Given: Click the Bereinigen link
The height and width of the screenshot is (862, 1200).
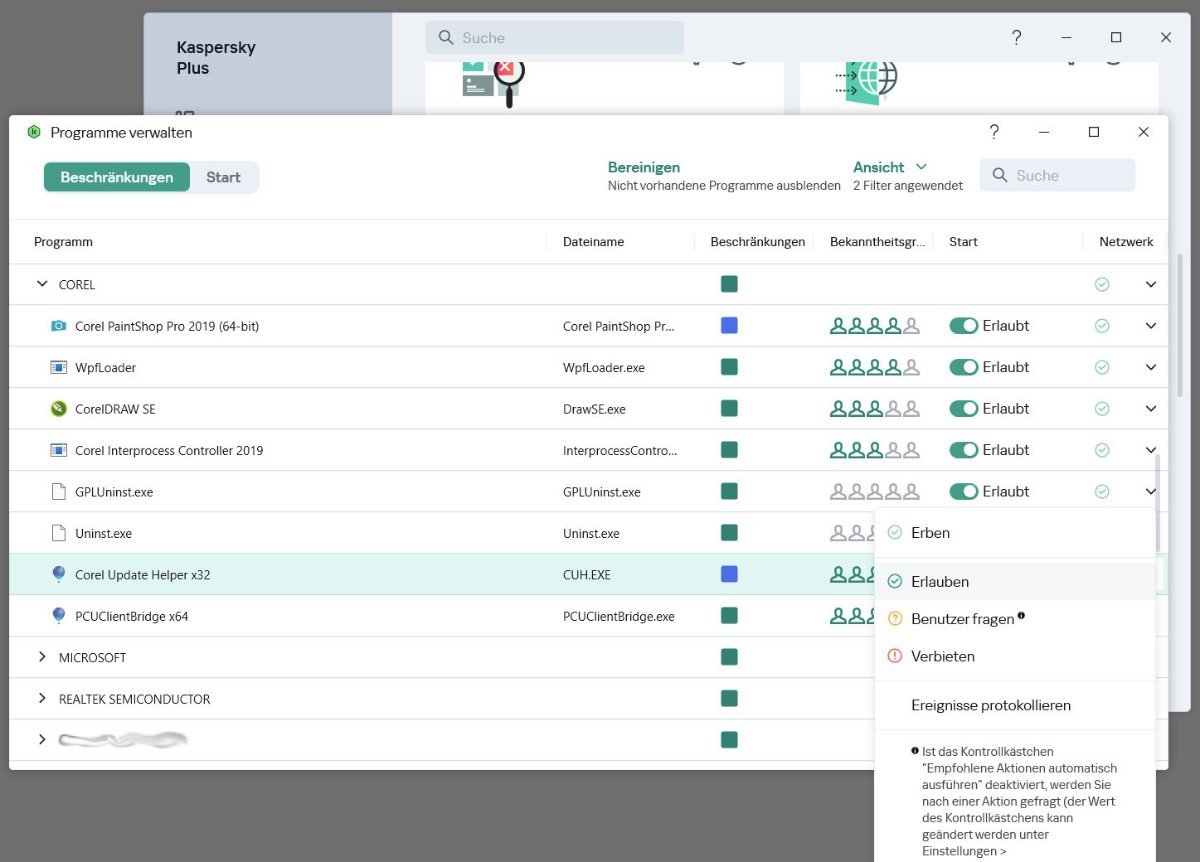Looking at the screenshot, I should click(x=643, y=167).
